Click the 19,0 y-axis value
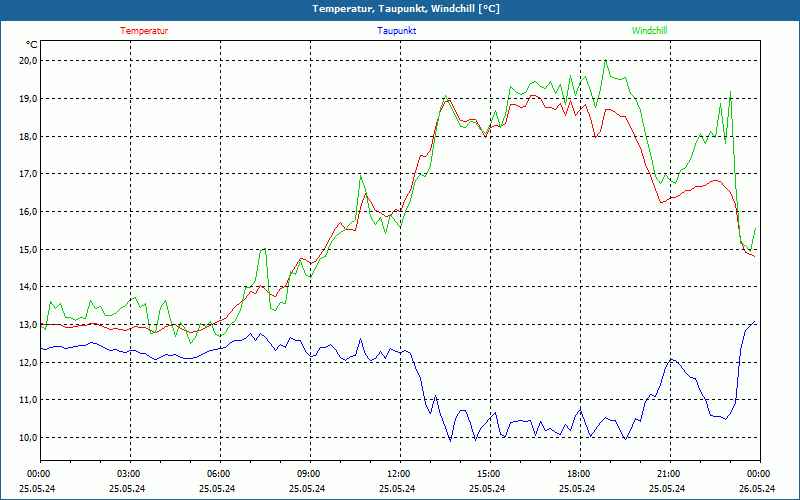 [x=29, y=98]
